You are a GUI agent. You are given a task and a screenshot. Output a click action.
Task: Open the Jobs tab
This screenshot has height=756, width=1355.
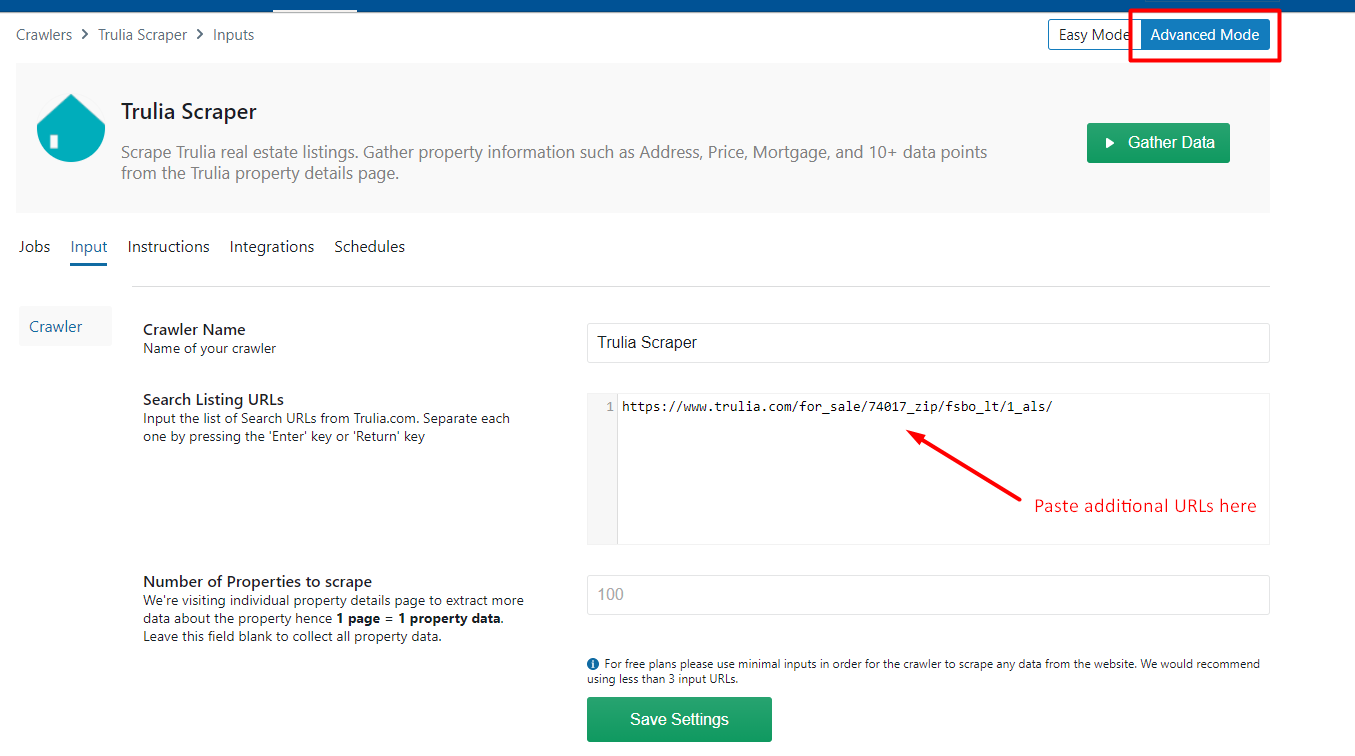tap(34, 247)
